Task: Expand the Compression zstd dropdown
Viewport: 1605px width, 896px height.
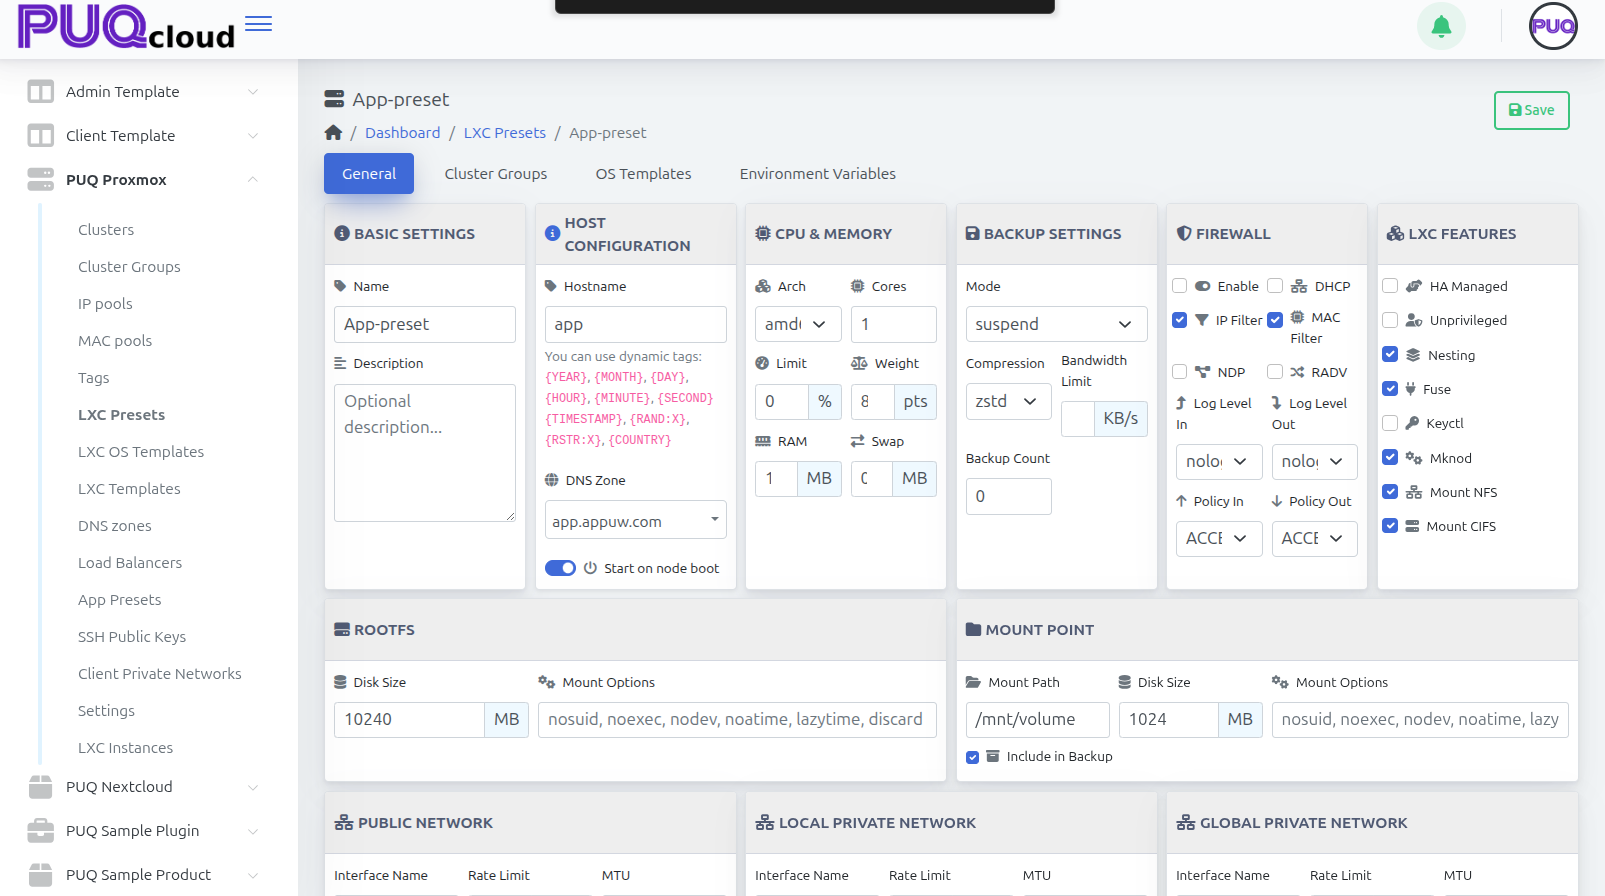Action: pos(1008,401)
